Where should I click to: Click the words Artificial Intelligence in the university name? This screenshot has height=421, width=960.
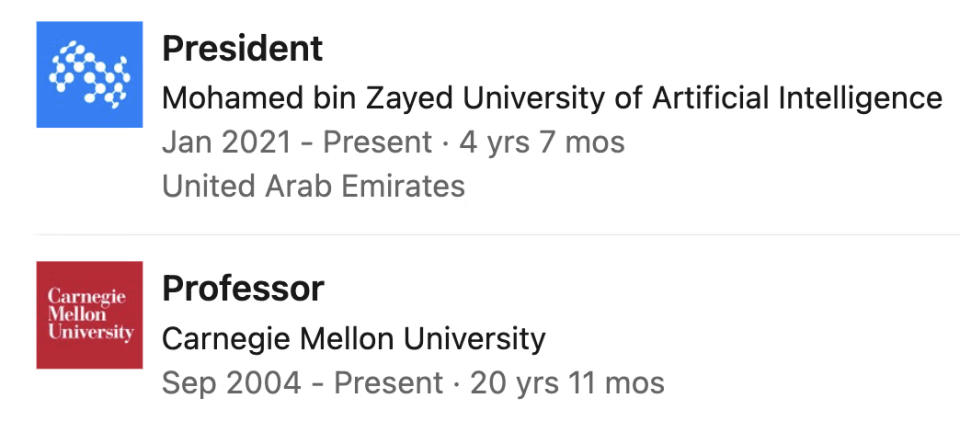(797, 98)
